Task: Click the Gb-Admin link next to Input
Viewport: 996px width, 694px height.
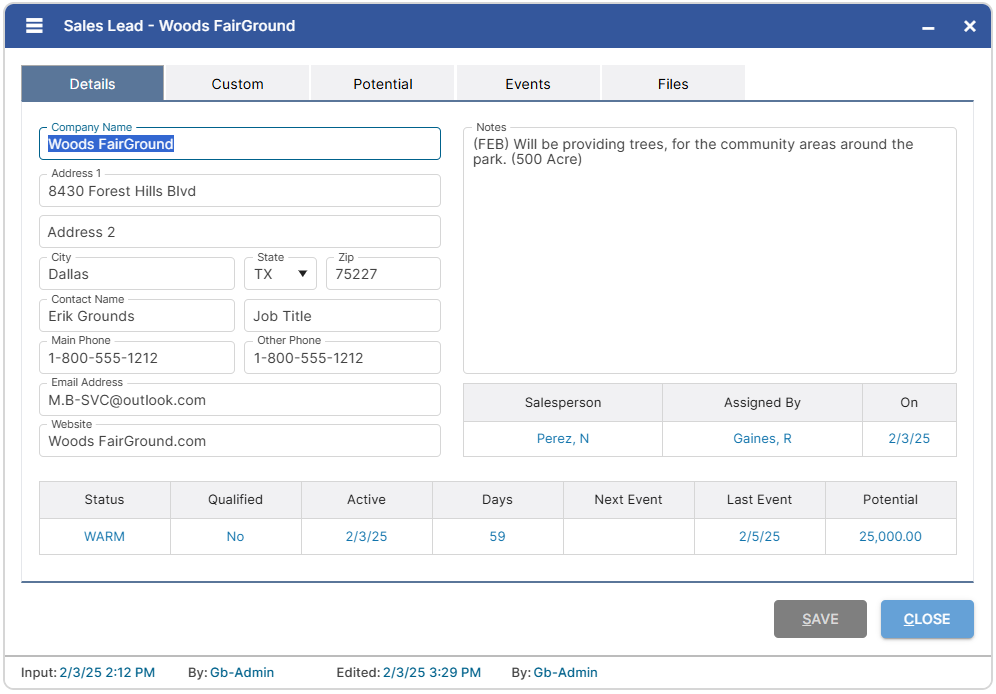Action: click(242, 672)
